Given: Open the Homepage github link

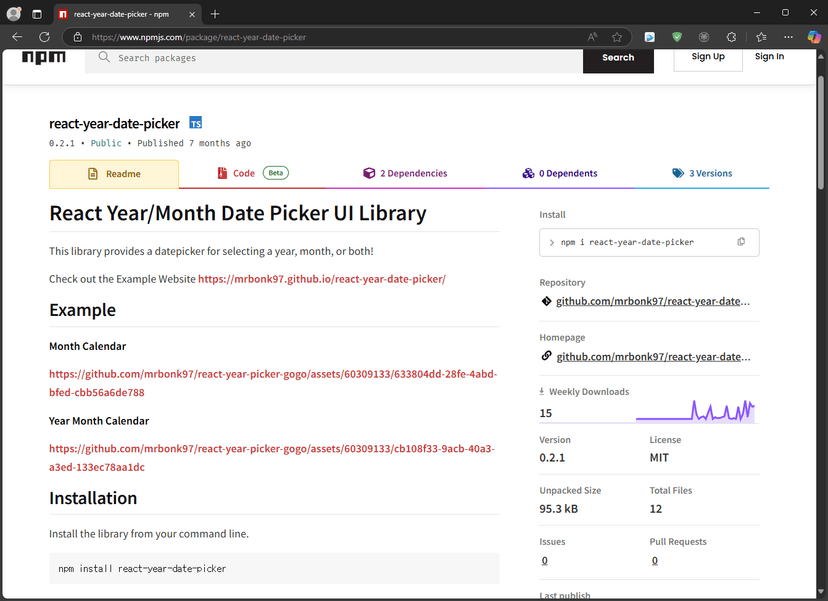Looking at the screenshot, I should [x=653, y=356].
